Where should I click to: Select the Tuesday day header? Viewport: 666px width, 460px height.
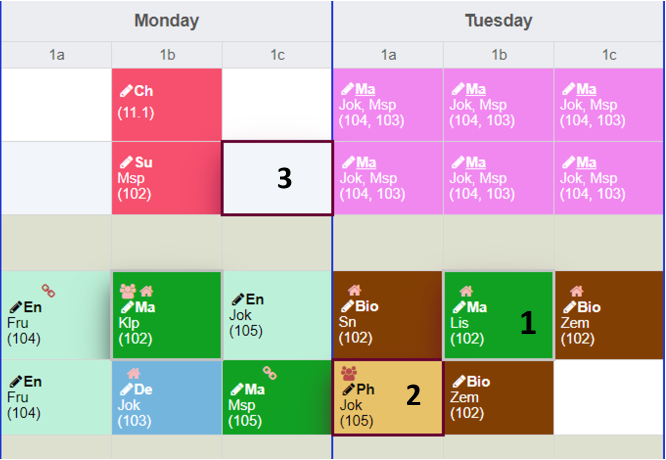pos(498,20)
